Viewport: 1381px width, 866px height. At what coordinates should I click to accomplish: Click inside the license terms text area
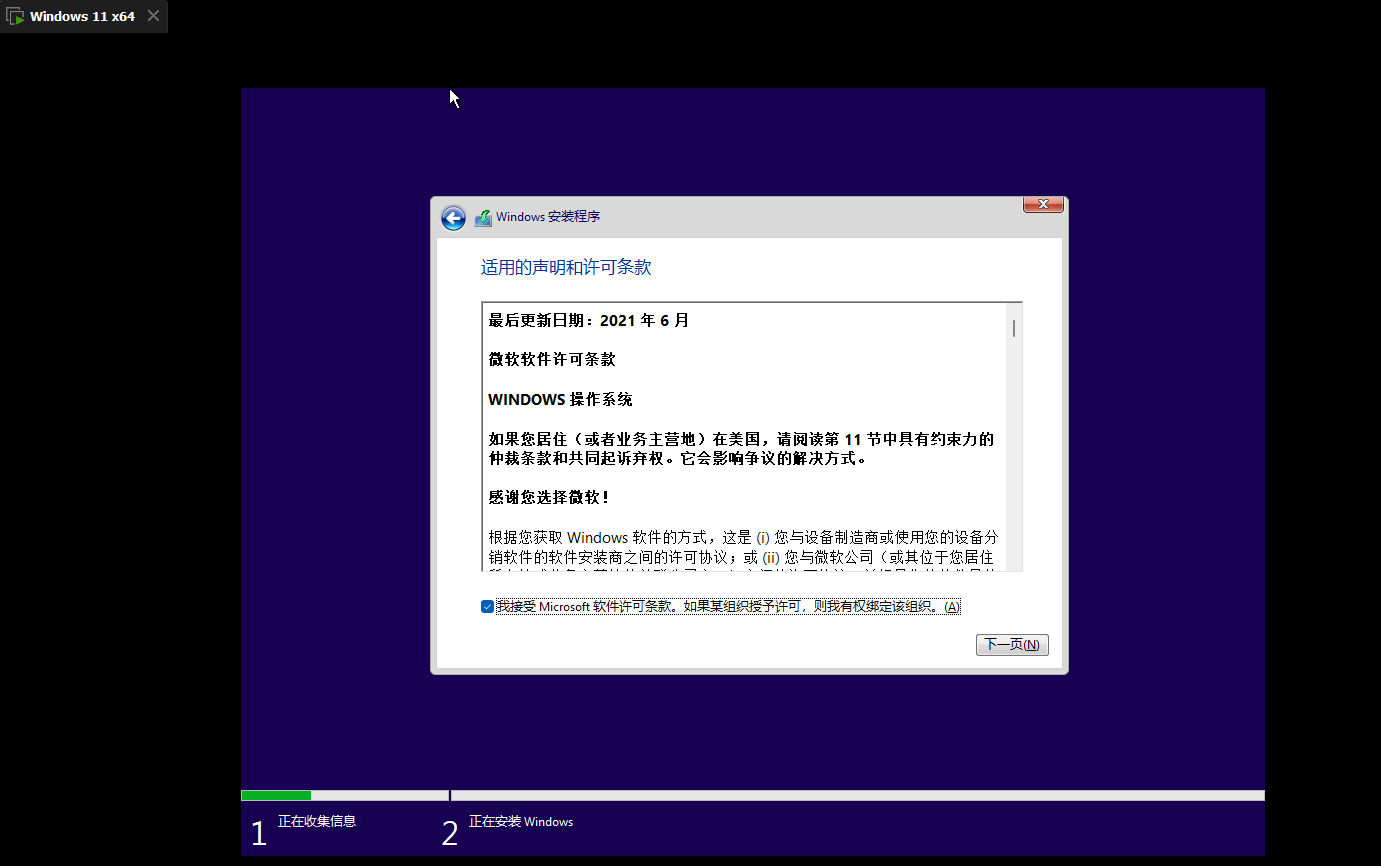click(740, 440)
